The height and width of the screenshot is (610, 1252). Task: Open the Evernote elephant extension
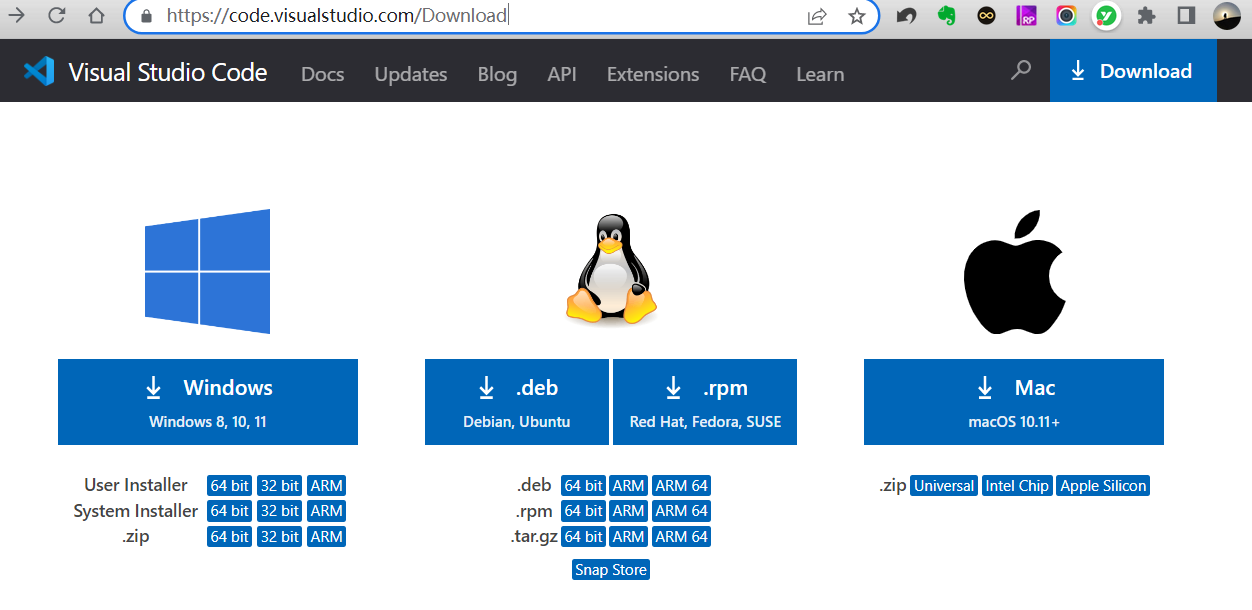(x=946, y=16)
